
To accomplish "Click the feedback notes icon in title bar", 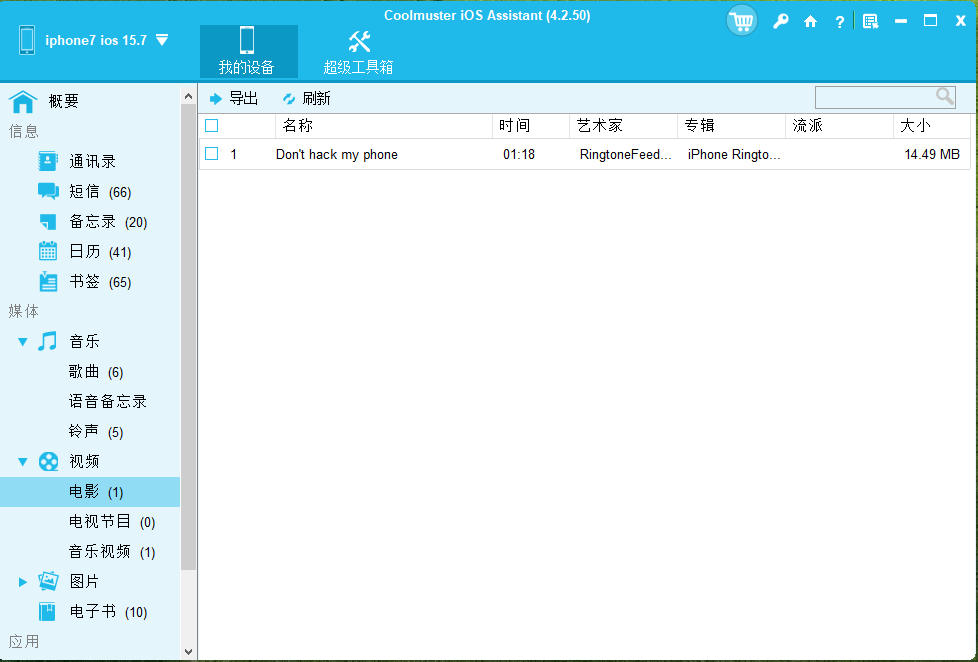I will [x=870, y=22].
